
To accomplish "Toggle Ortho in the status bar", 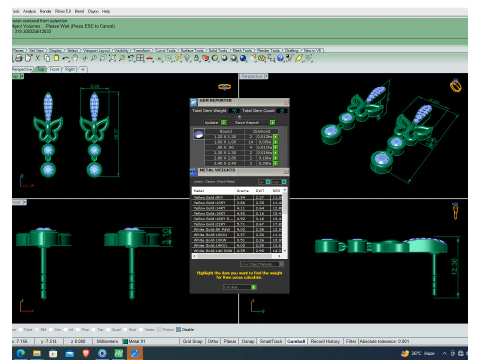I will 213,341.
